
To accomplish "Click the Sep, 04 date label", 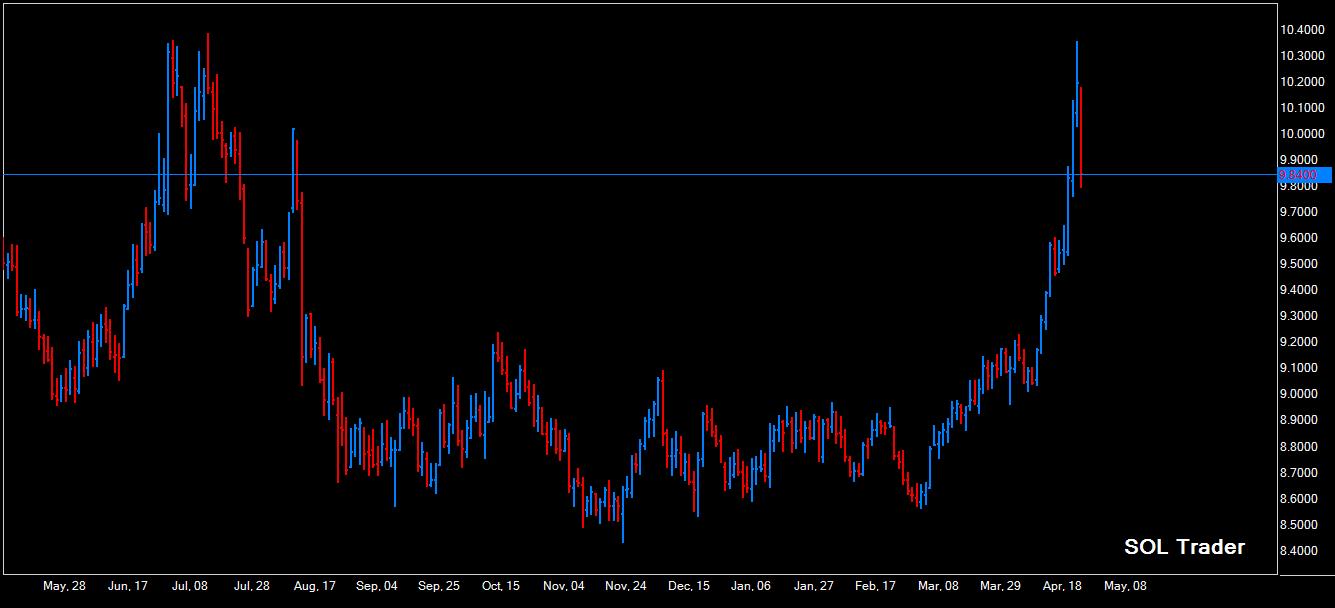I will (x=376, y=587).
